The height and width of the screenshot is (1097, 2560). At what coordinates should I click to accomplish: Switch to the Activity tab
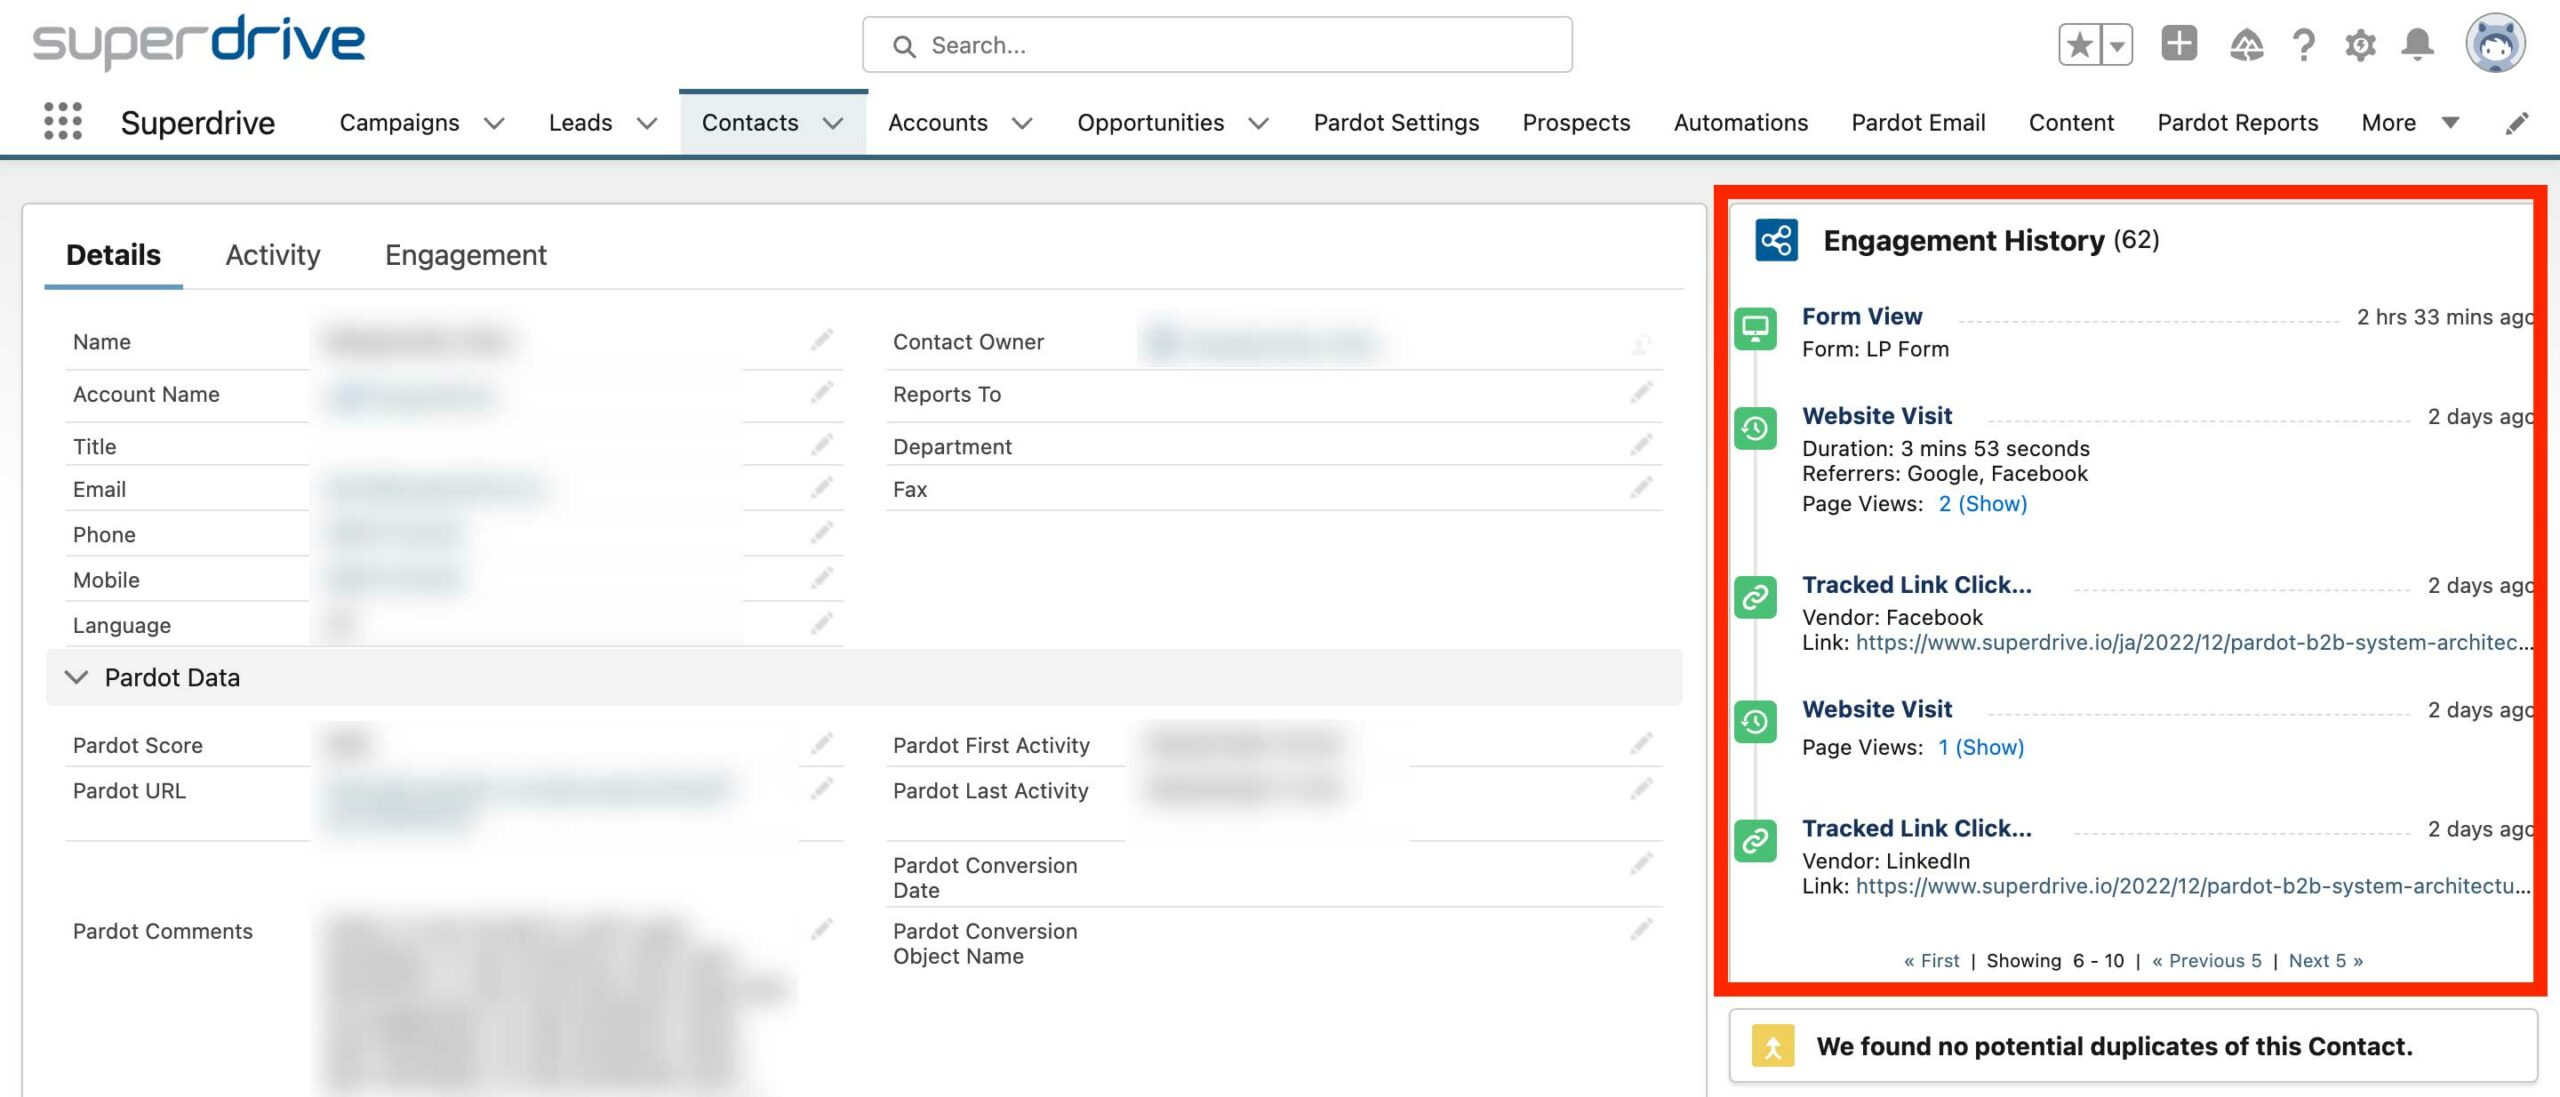272,255
